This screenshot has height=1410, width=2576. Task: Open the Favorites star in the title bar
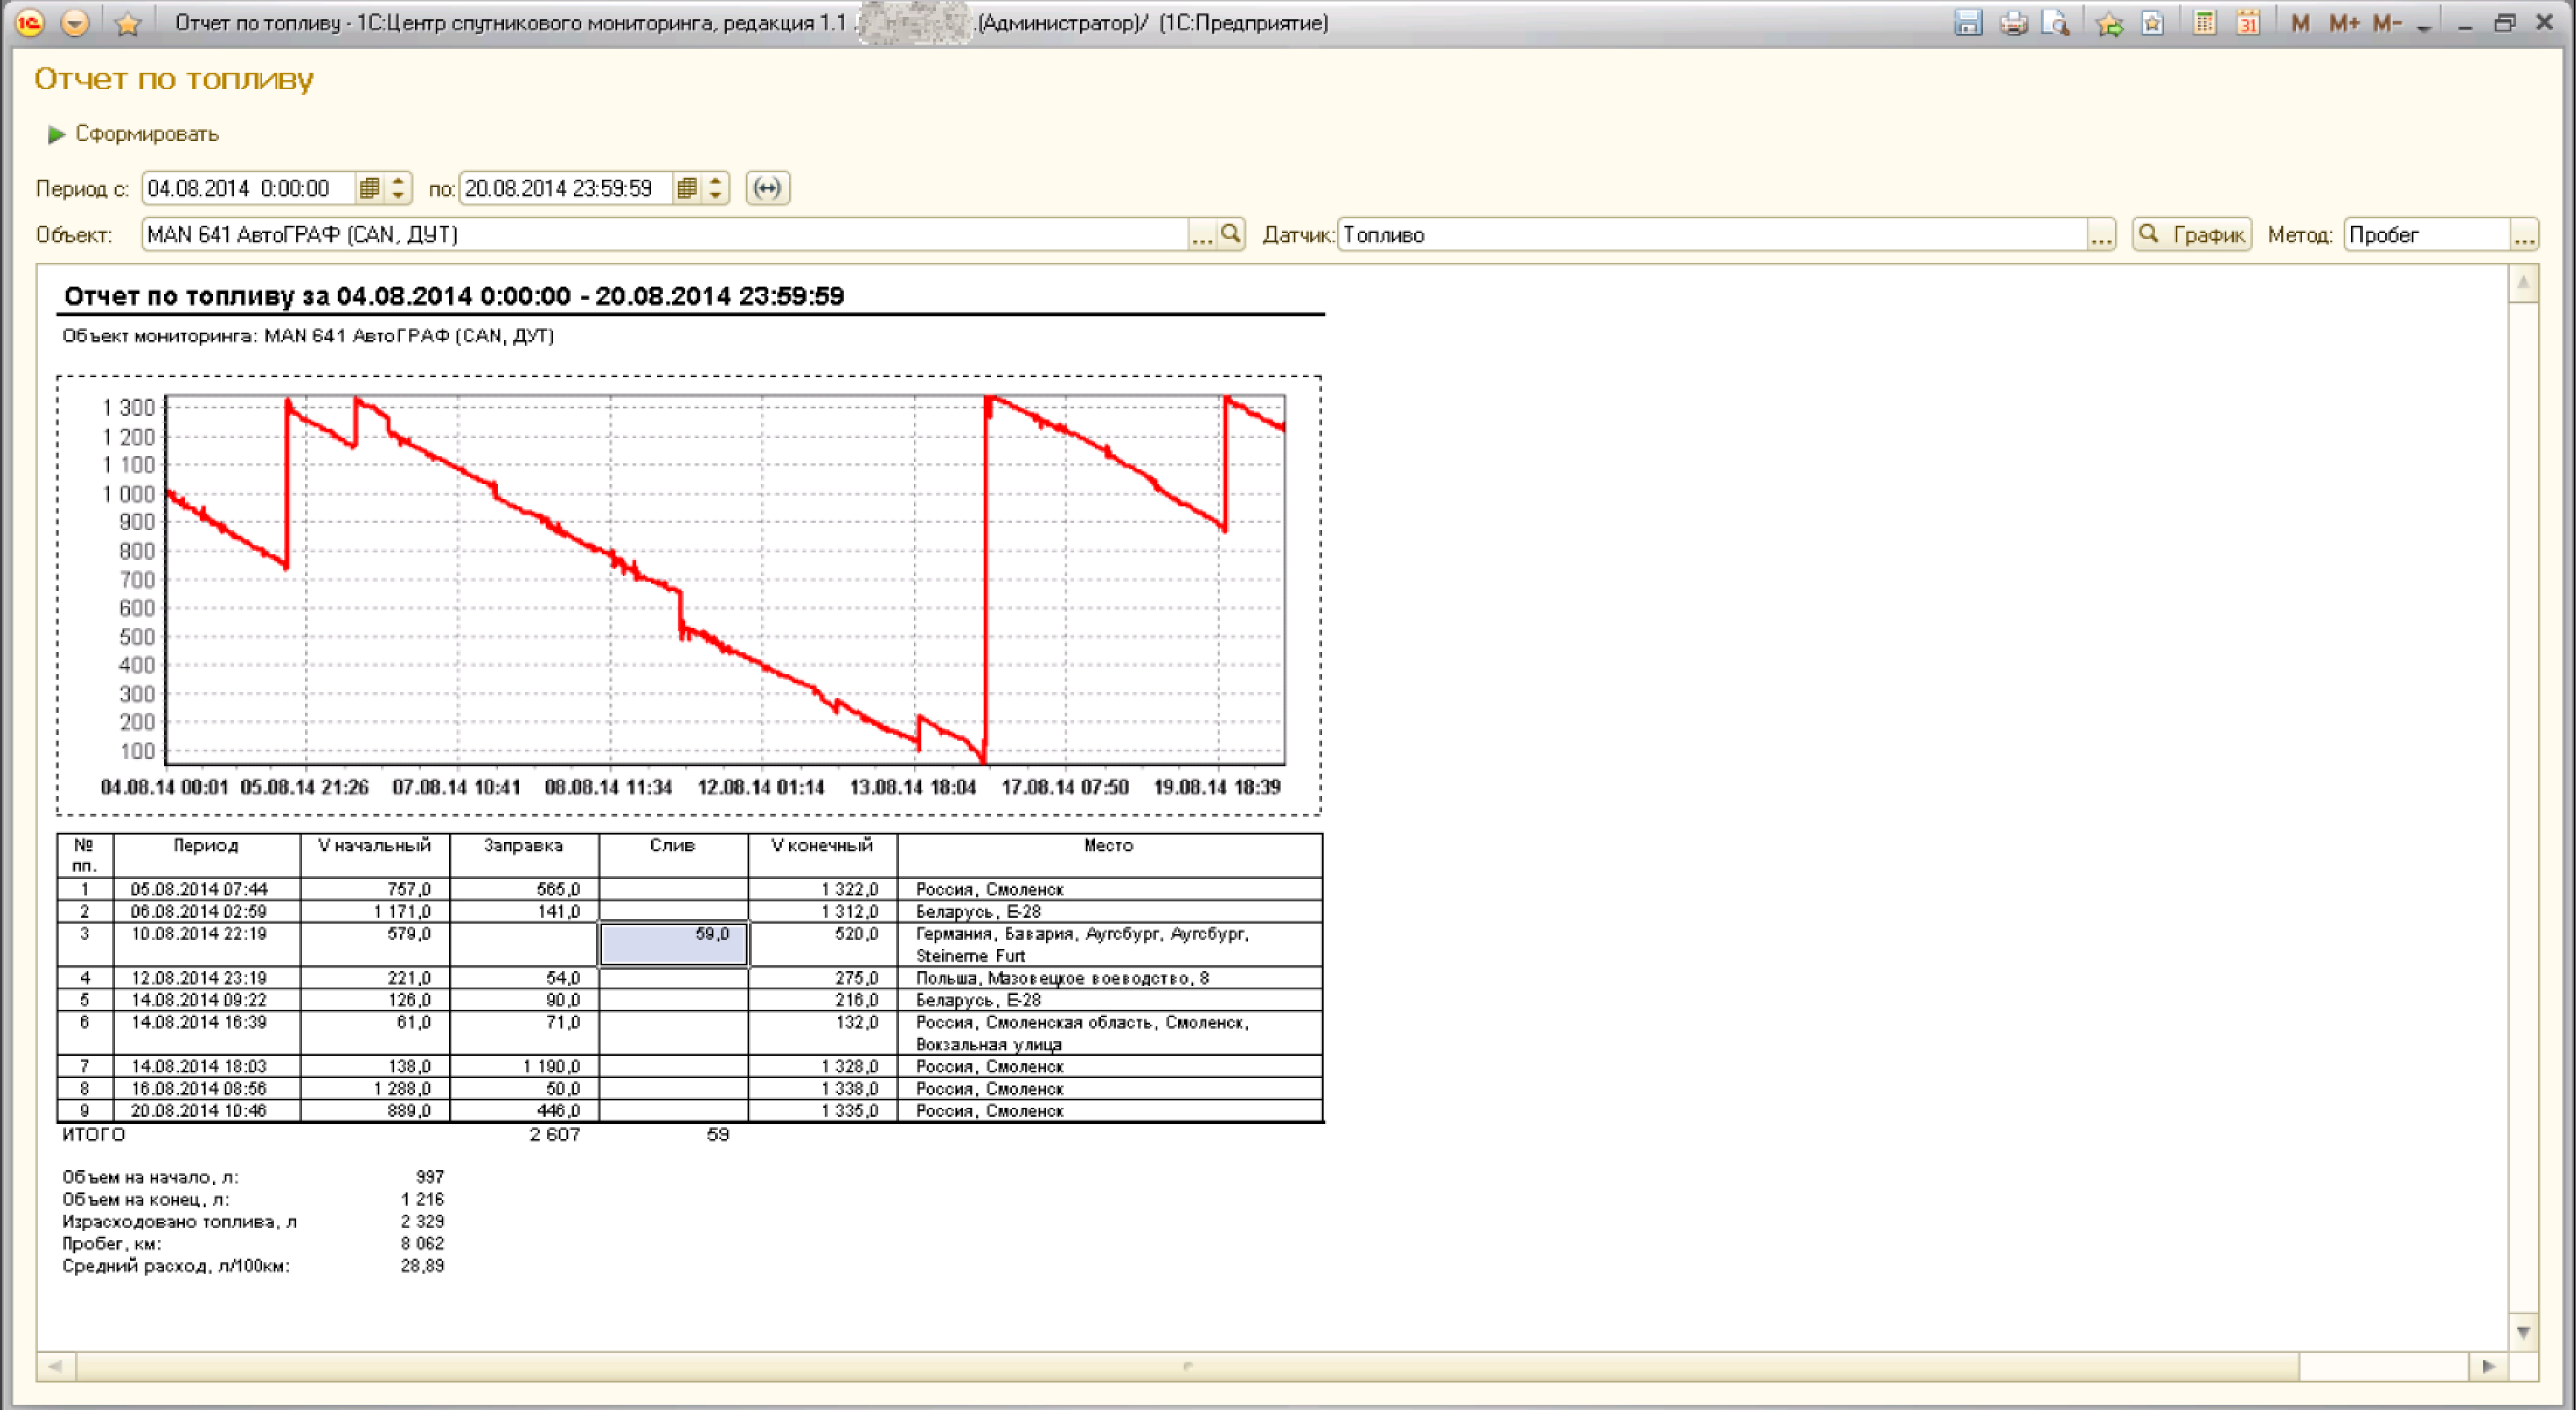127,23
